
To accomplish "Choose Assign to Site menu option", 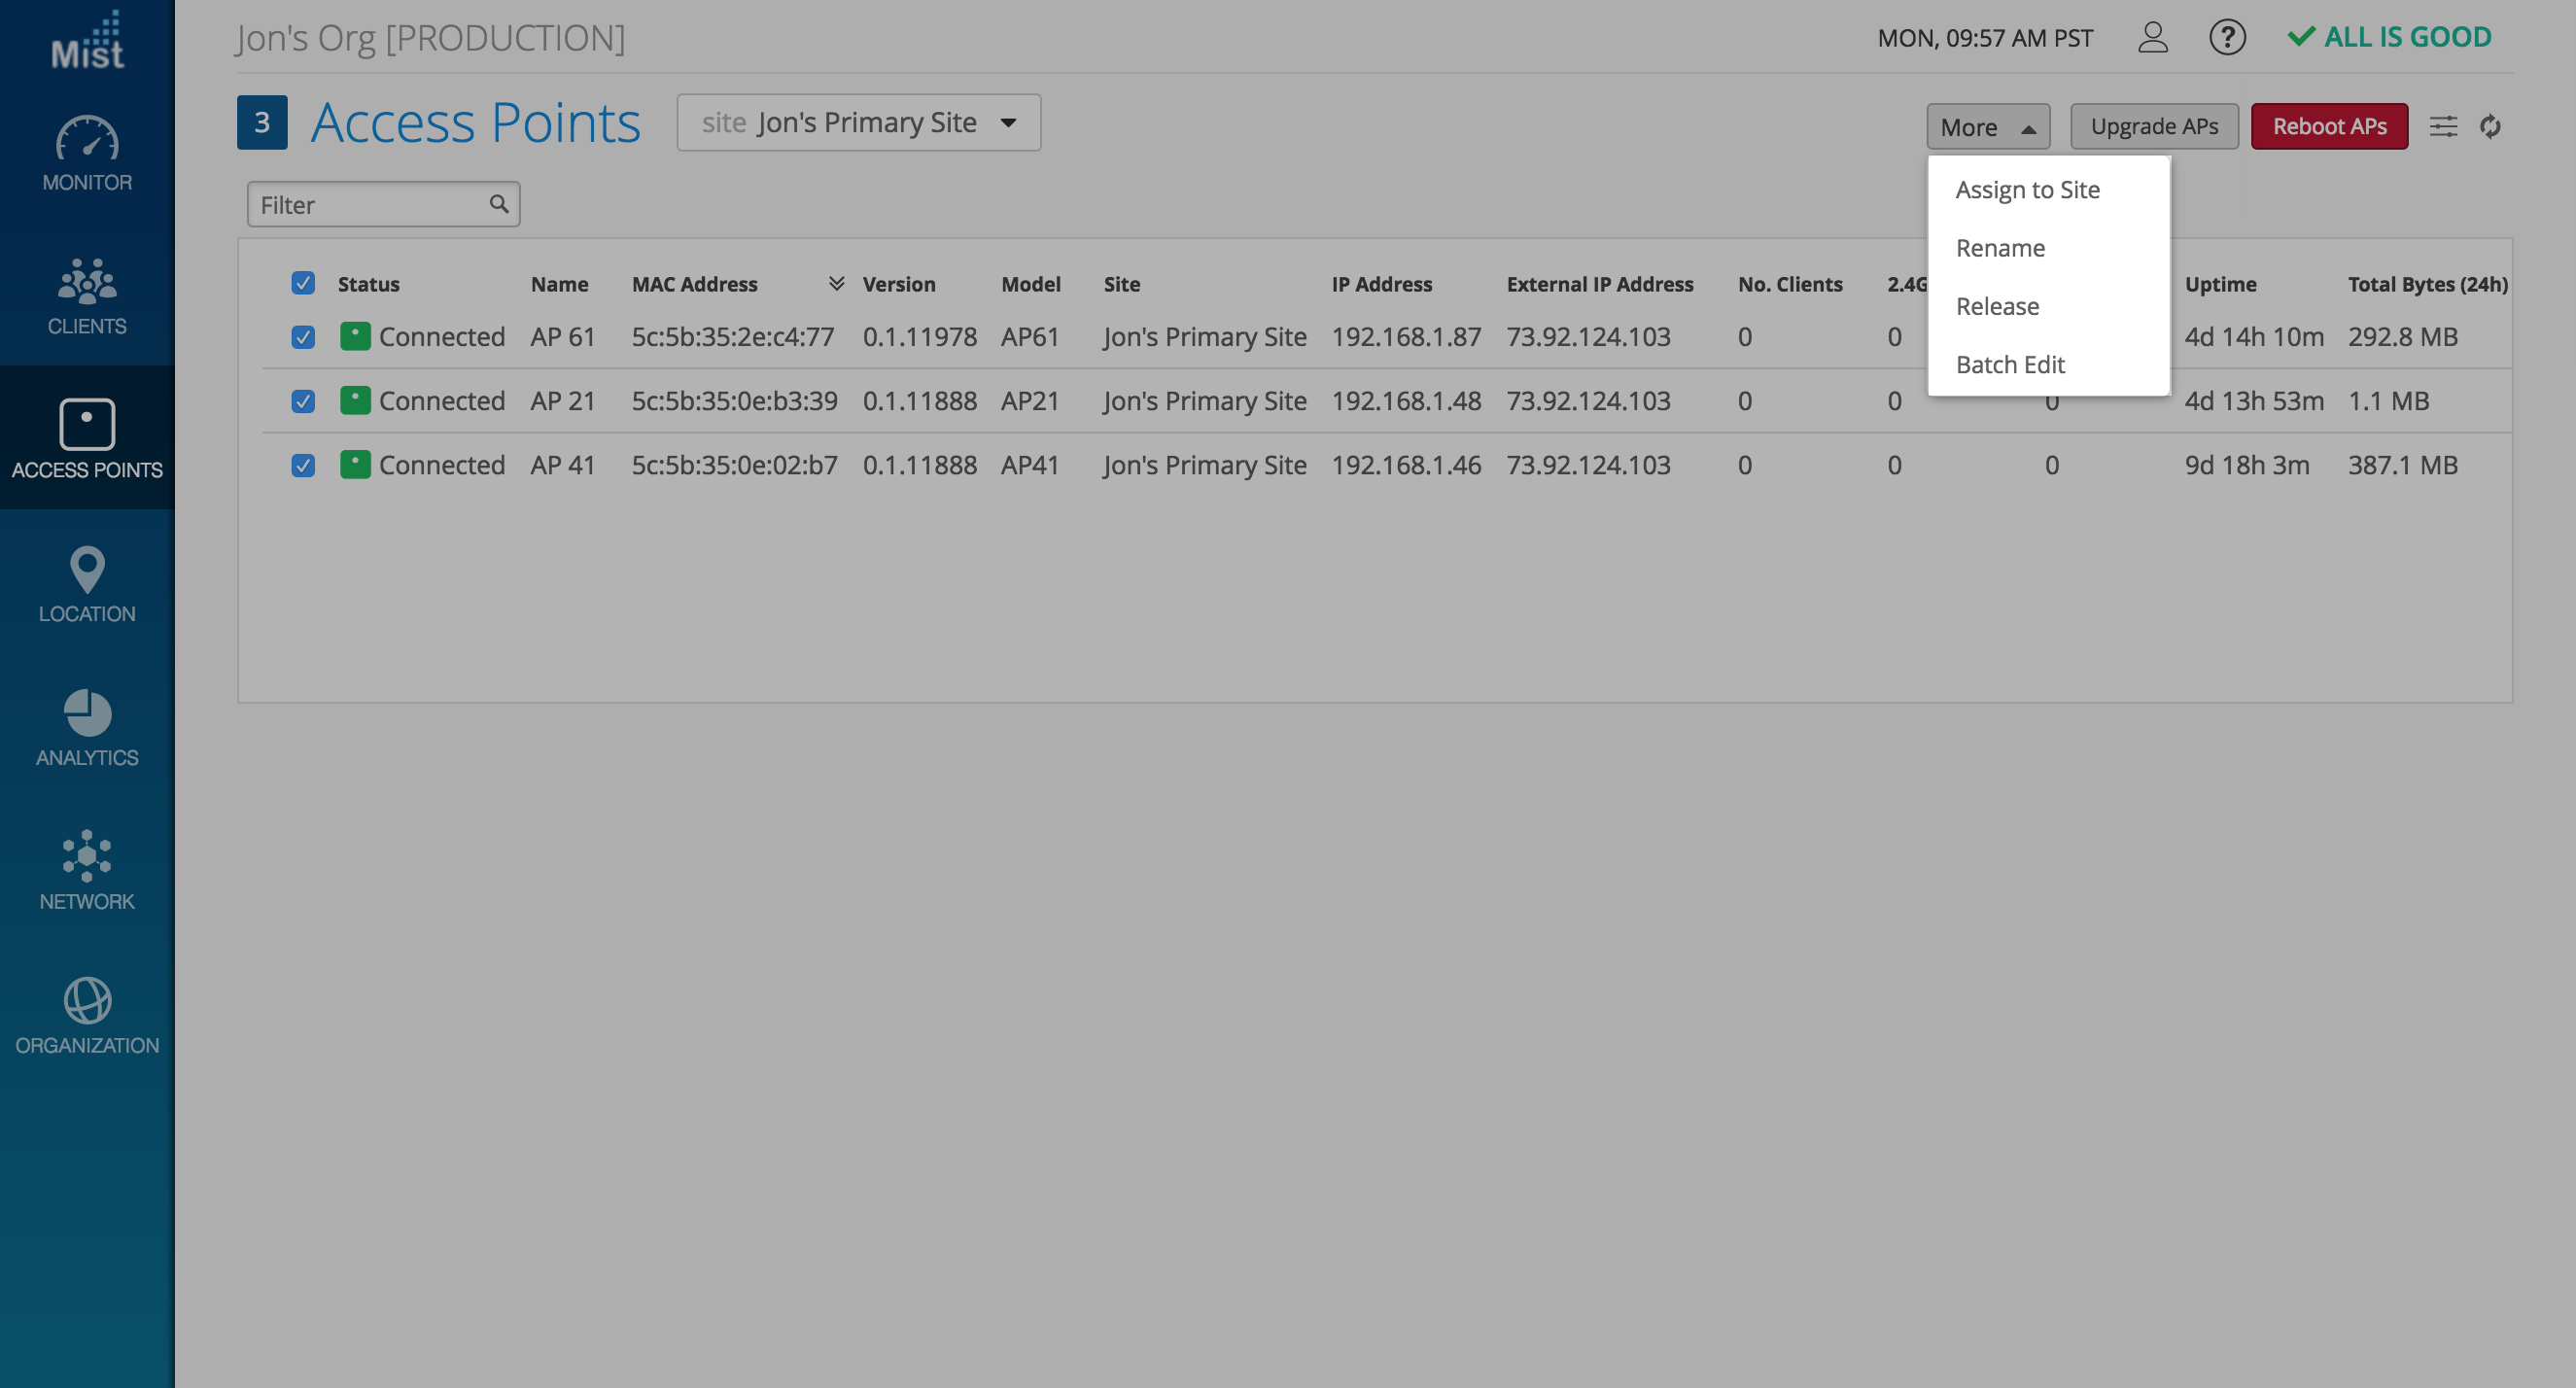I will (x=2027, y=190).
